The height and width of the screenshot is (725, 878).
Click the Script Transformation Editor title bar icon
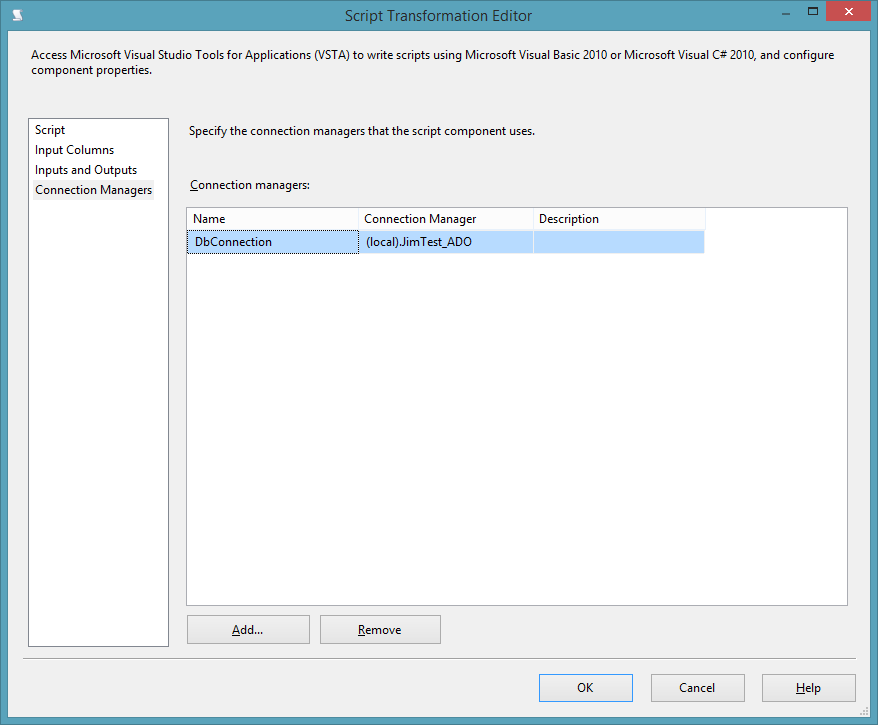(x=15, y=15)
